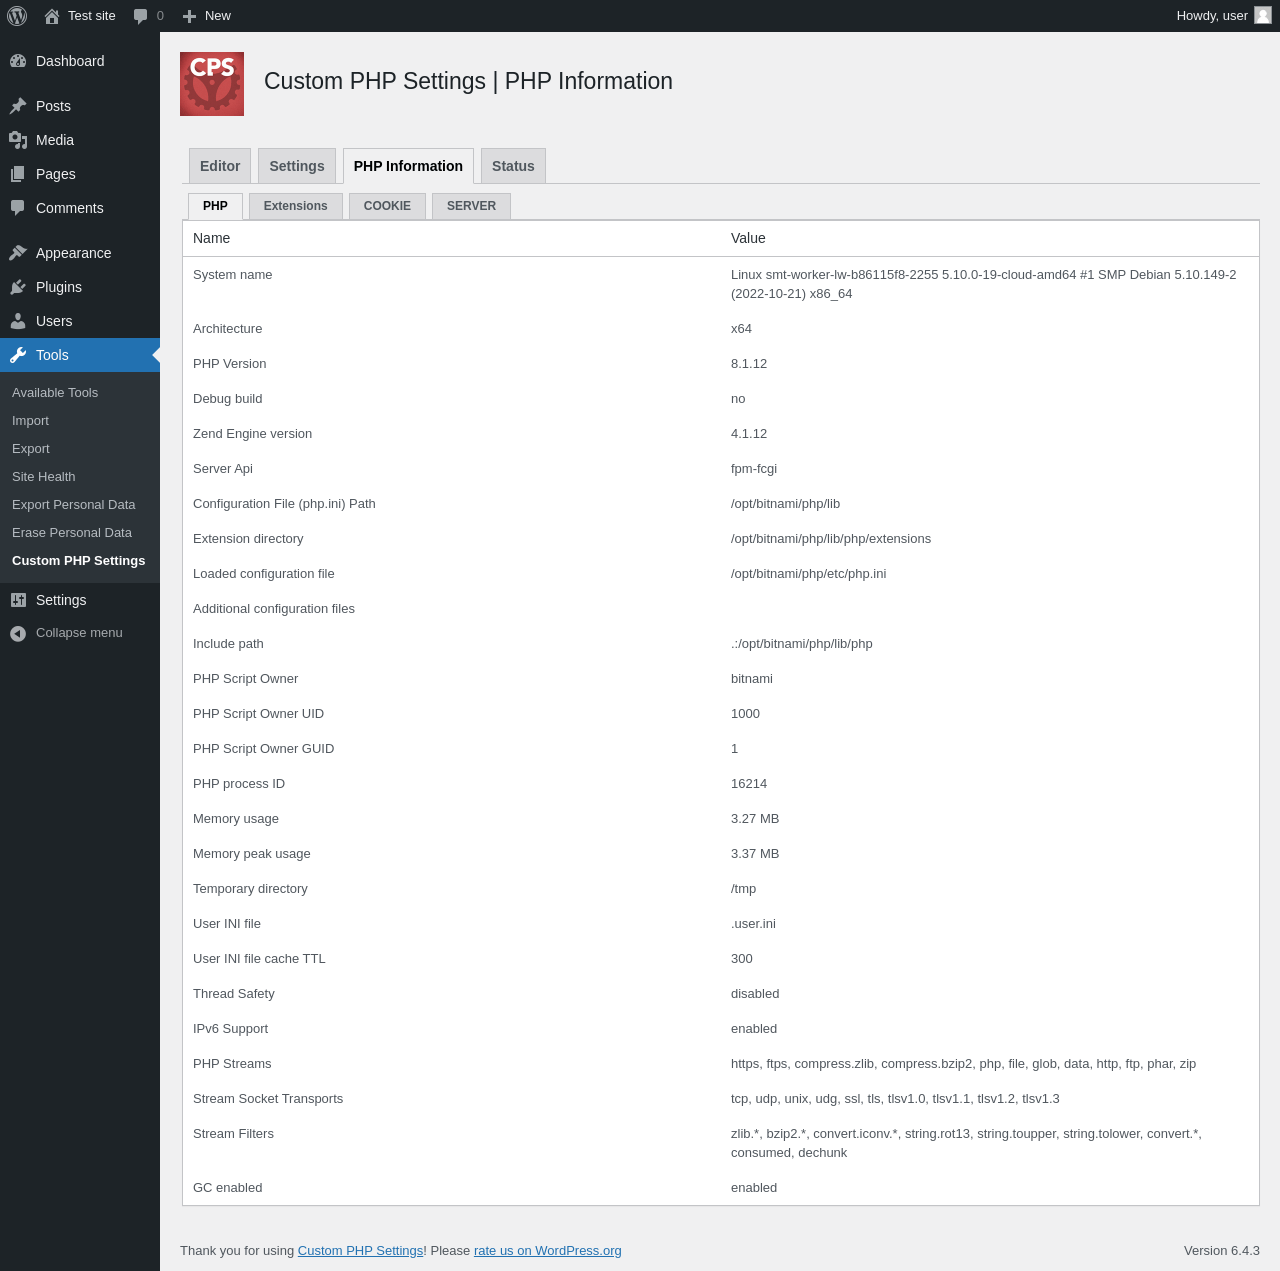The image size is (1280, 1271).
Task: Click the Architecture value x64
Action: pos(741,329)
